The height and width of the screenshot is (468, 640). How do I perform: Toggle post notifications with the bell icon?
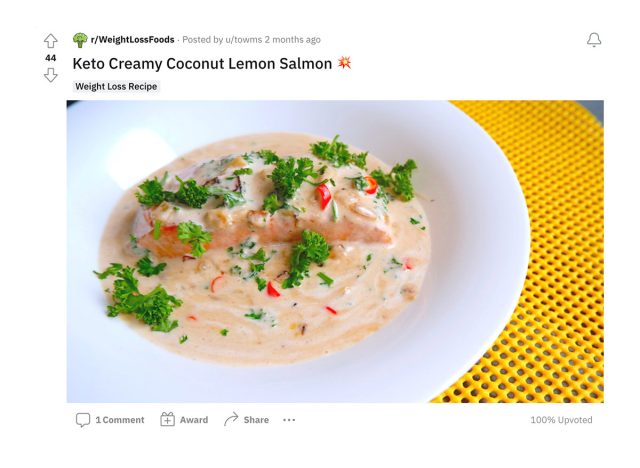tap(594, 40)
